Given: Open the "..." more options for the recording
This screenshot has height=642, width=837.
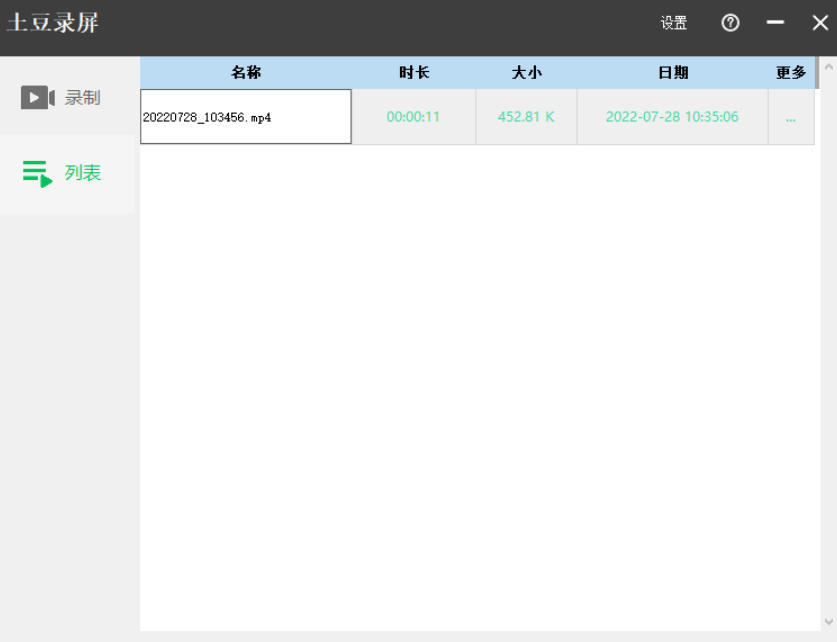Looking at the screenshot, I should pos(791,117).
